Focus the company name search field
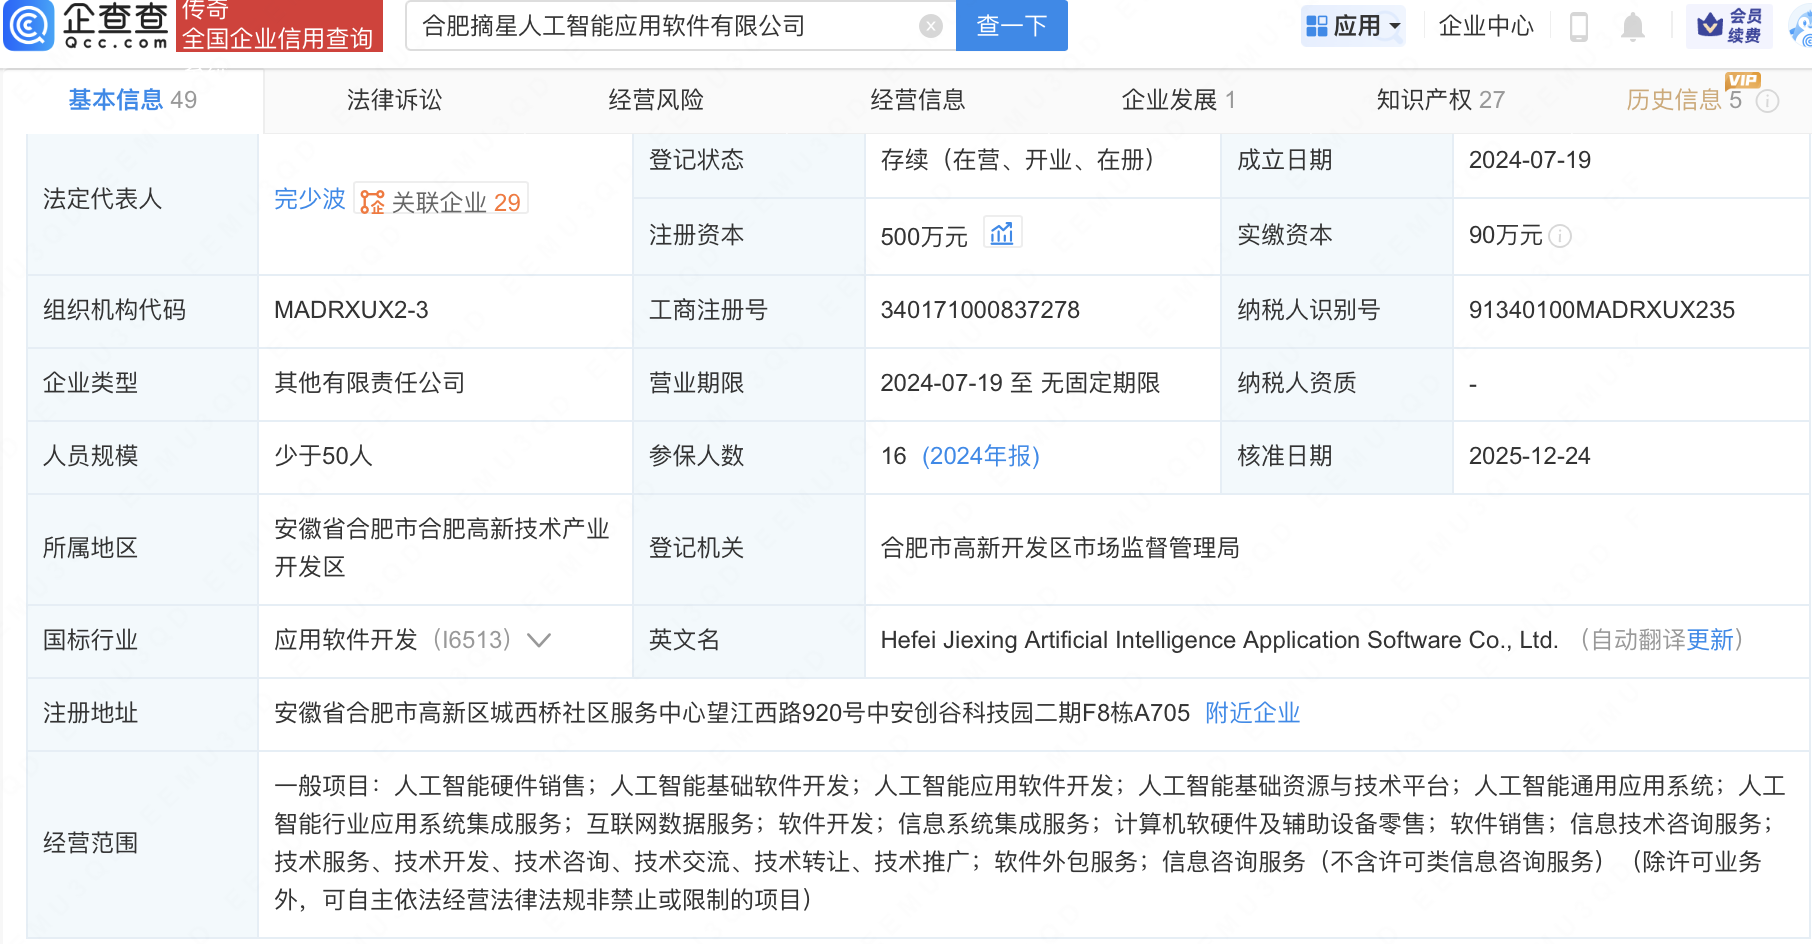 [x=665, y=26]
